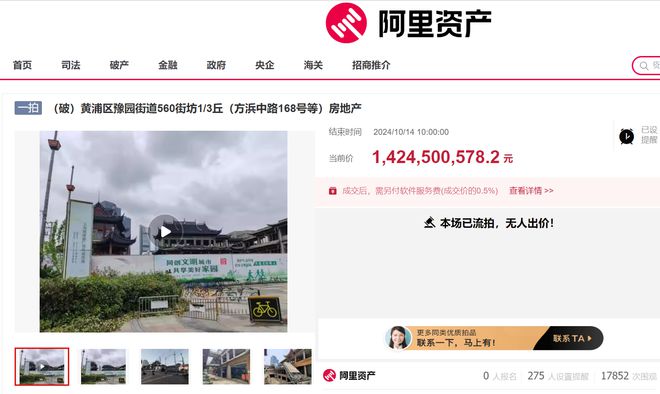Click the 阿里资产 logo icon at top

pos(346,23)
